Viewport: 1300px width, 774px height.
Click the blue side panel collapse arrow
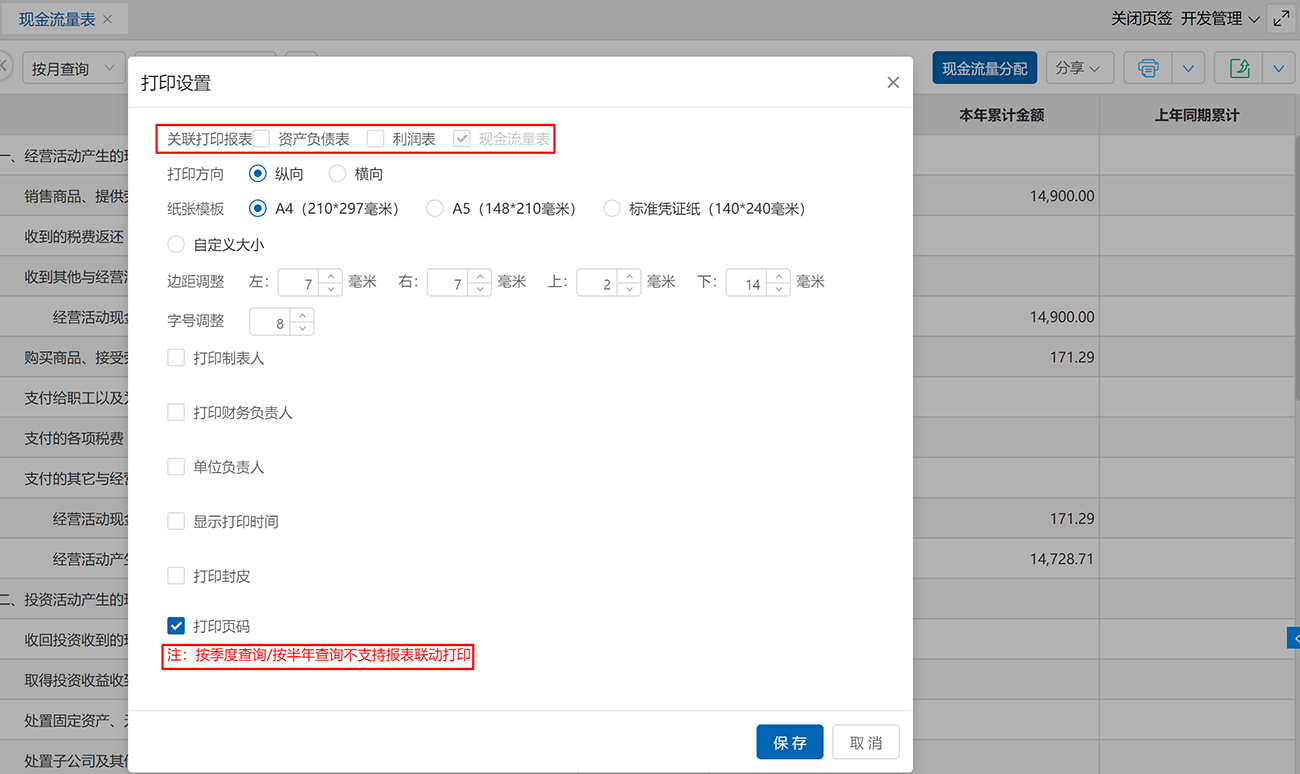tap(1294, 638)
